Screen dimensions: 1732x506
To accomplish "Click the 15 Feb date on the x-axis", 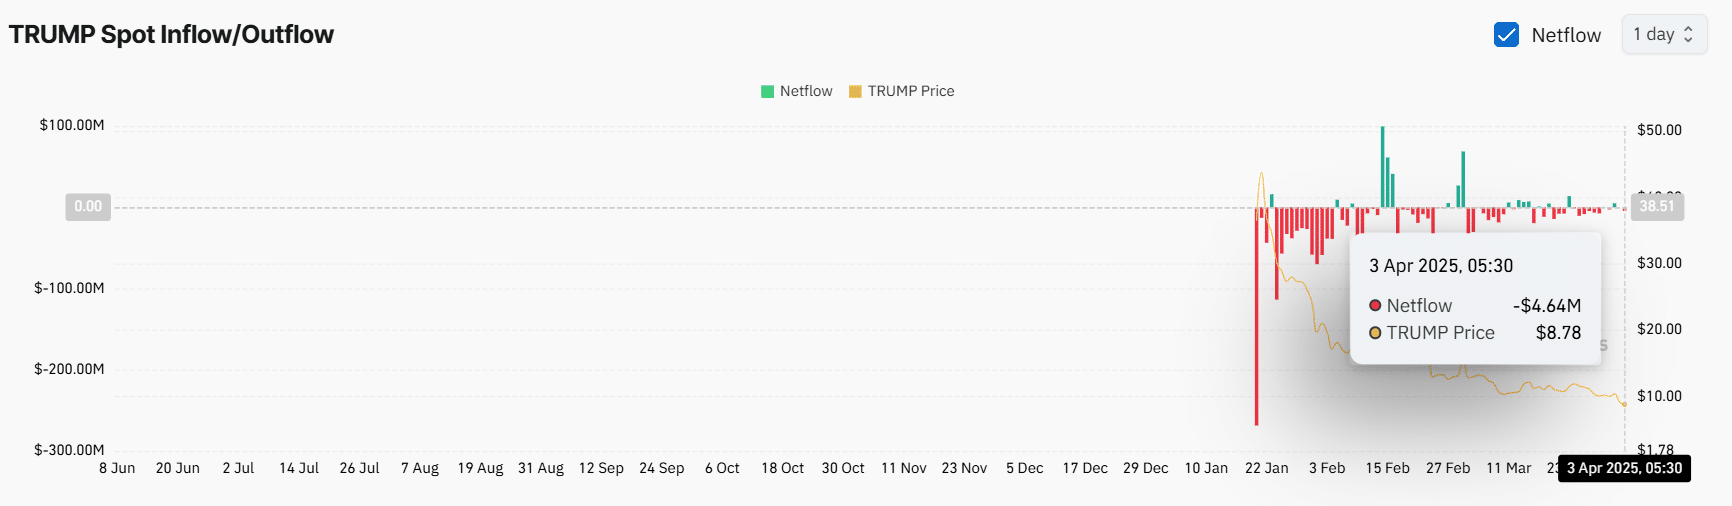I will tap(1387, 468).
